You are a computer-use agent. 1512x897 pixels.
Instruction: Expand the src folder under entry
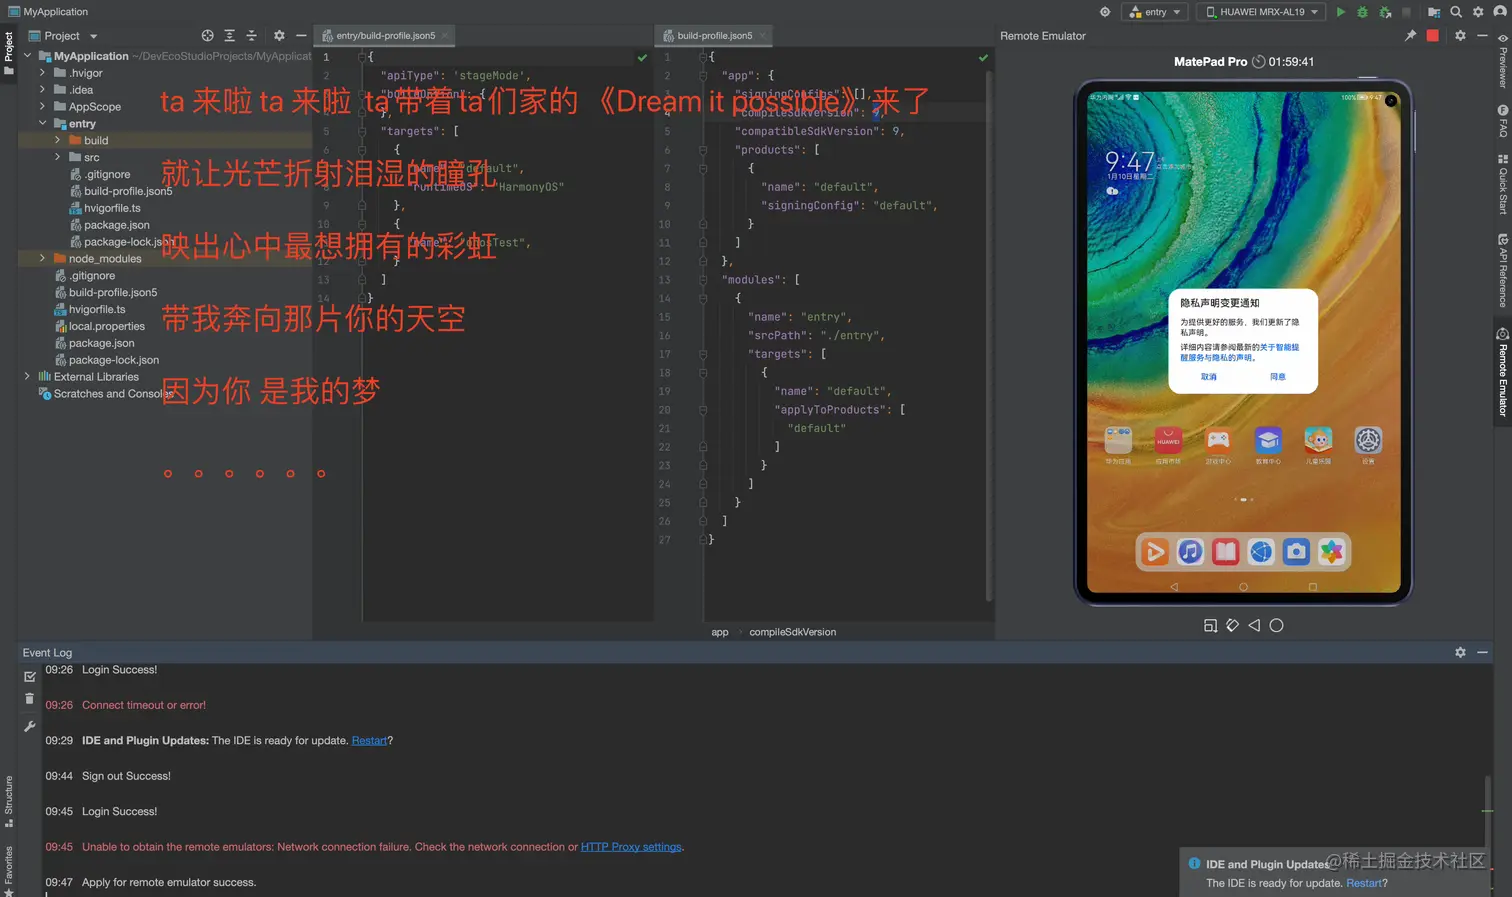click(x=57, y=157)
